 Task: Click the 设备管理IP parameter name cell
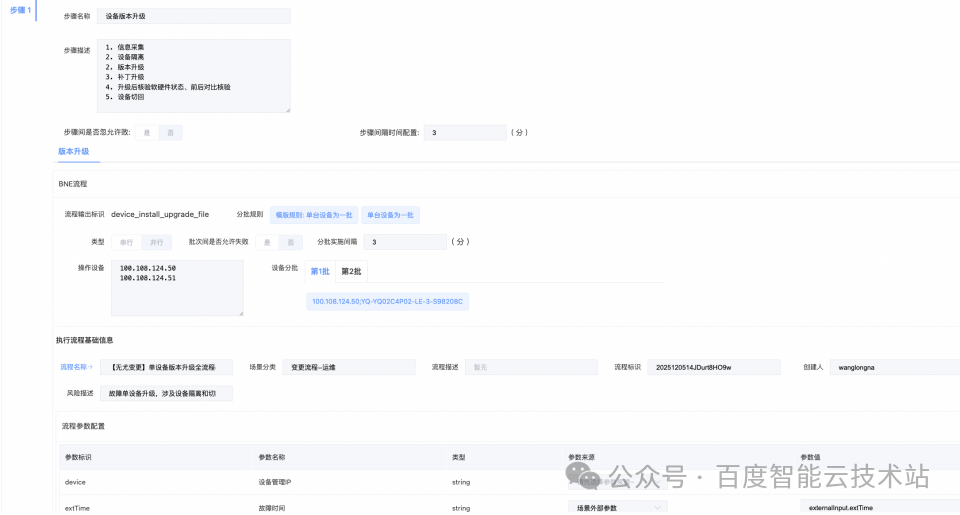[275, 483]
